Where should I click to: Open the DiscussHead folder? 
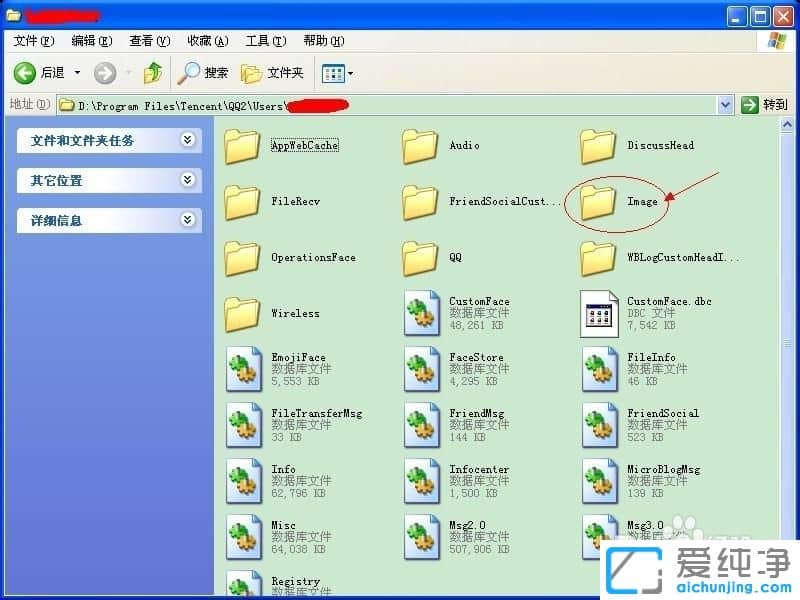click(x=598, y=145)
